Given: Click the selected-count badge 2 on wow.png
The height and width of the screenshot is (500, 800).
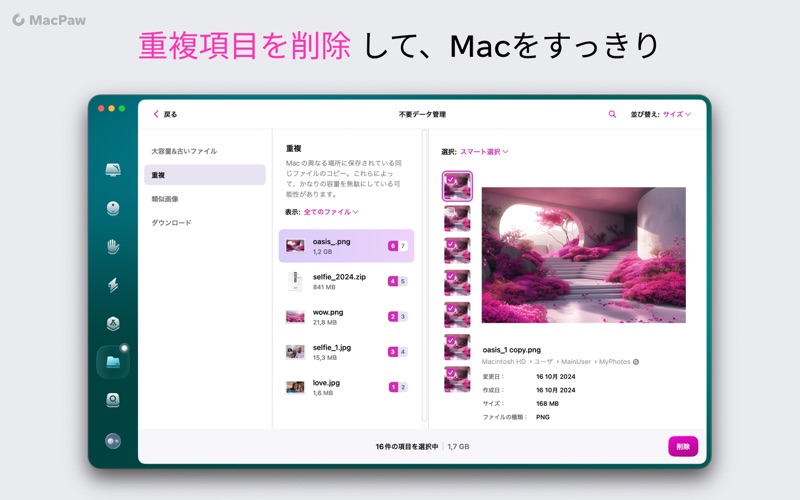Looking at the screenshot, I should (393, 316).
